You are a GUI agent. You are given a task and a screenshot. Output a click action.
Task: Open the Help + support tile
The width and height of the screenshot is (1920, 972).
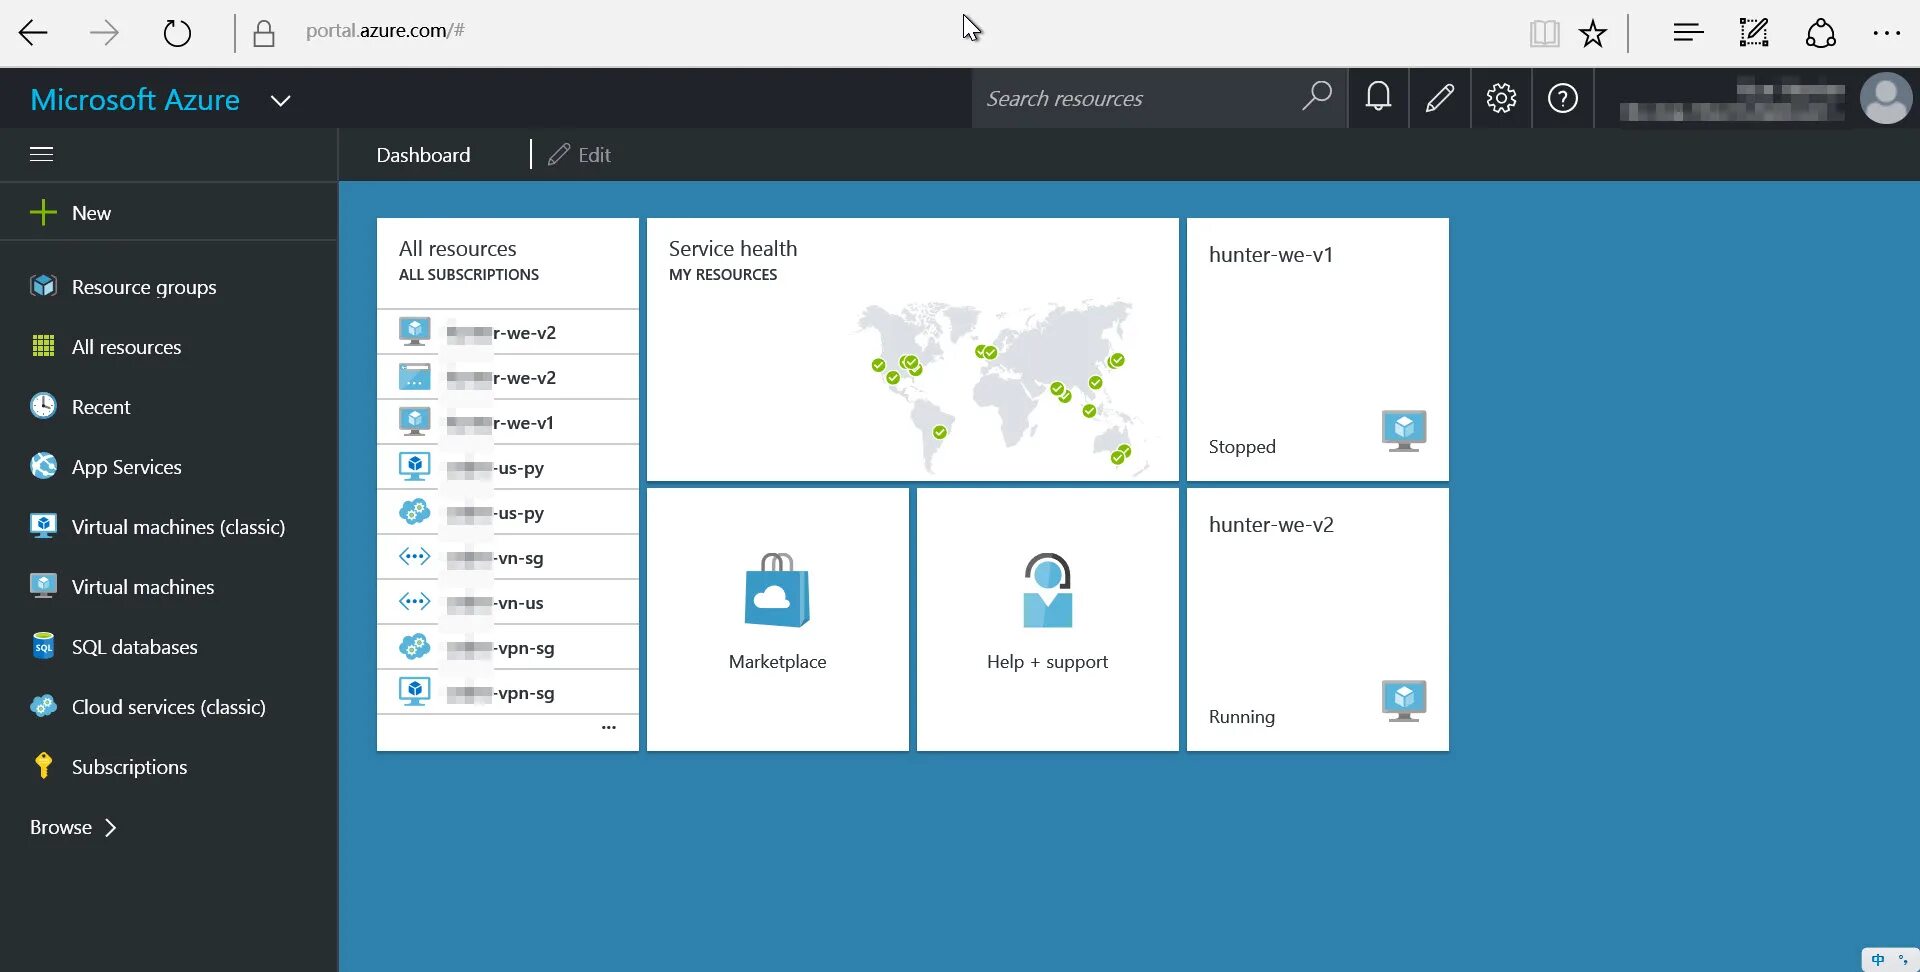pos(1048,619)
